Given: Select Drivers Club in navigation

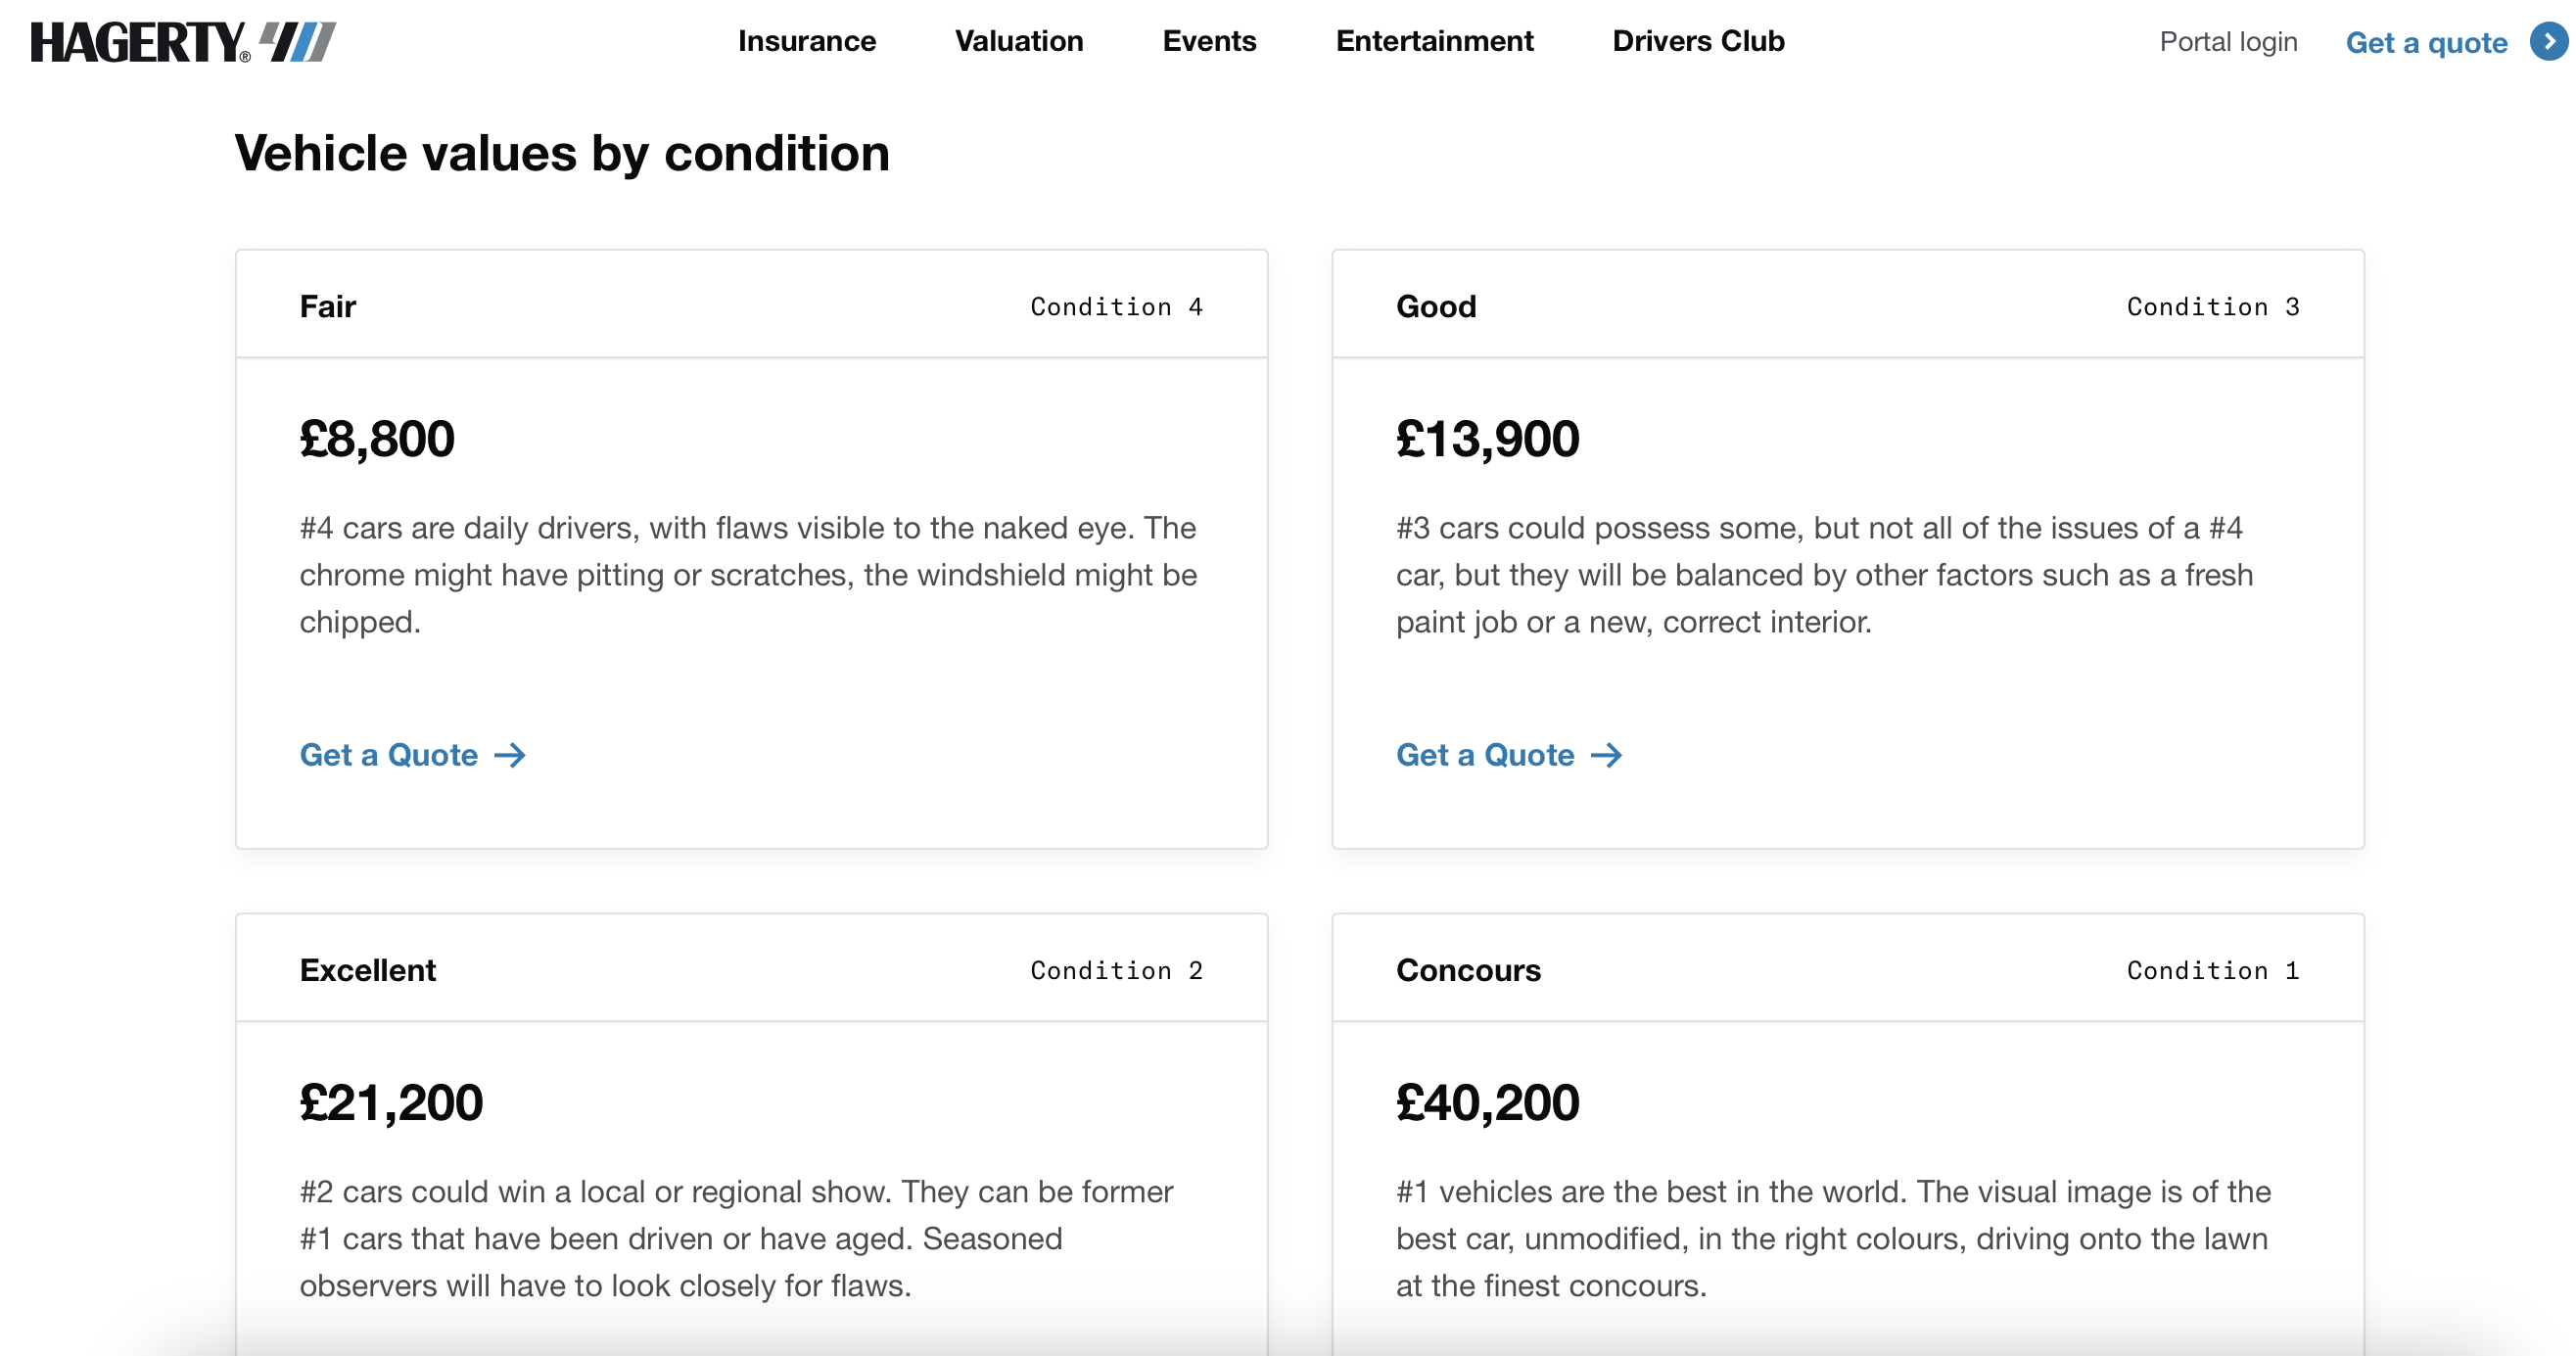Looking at the screenshot, I should click(1697, 41).
